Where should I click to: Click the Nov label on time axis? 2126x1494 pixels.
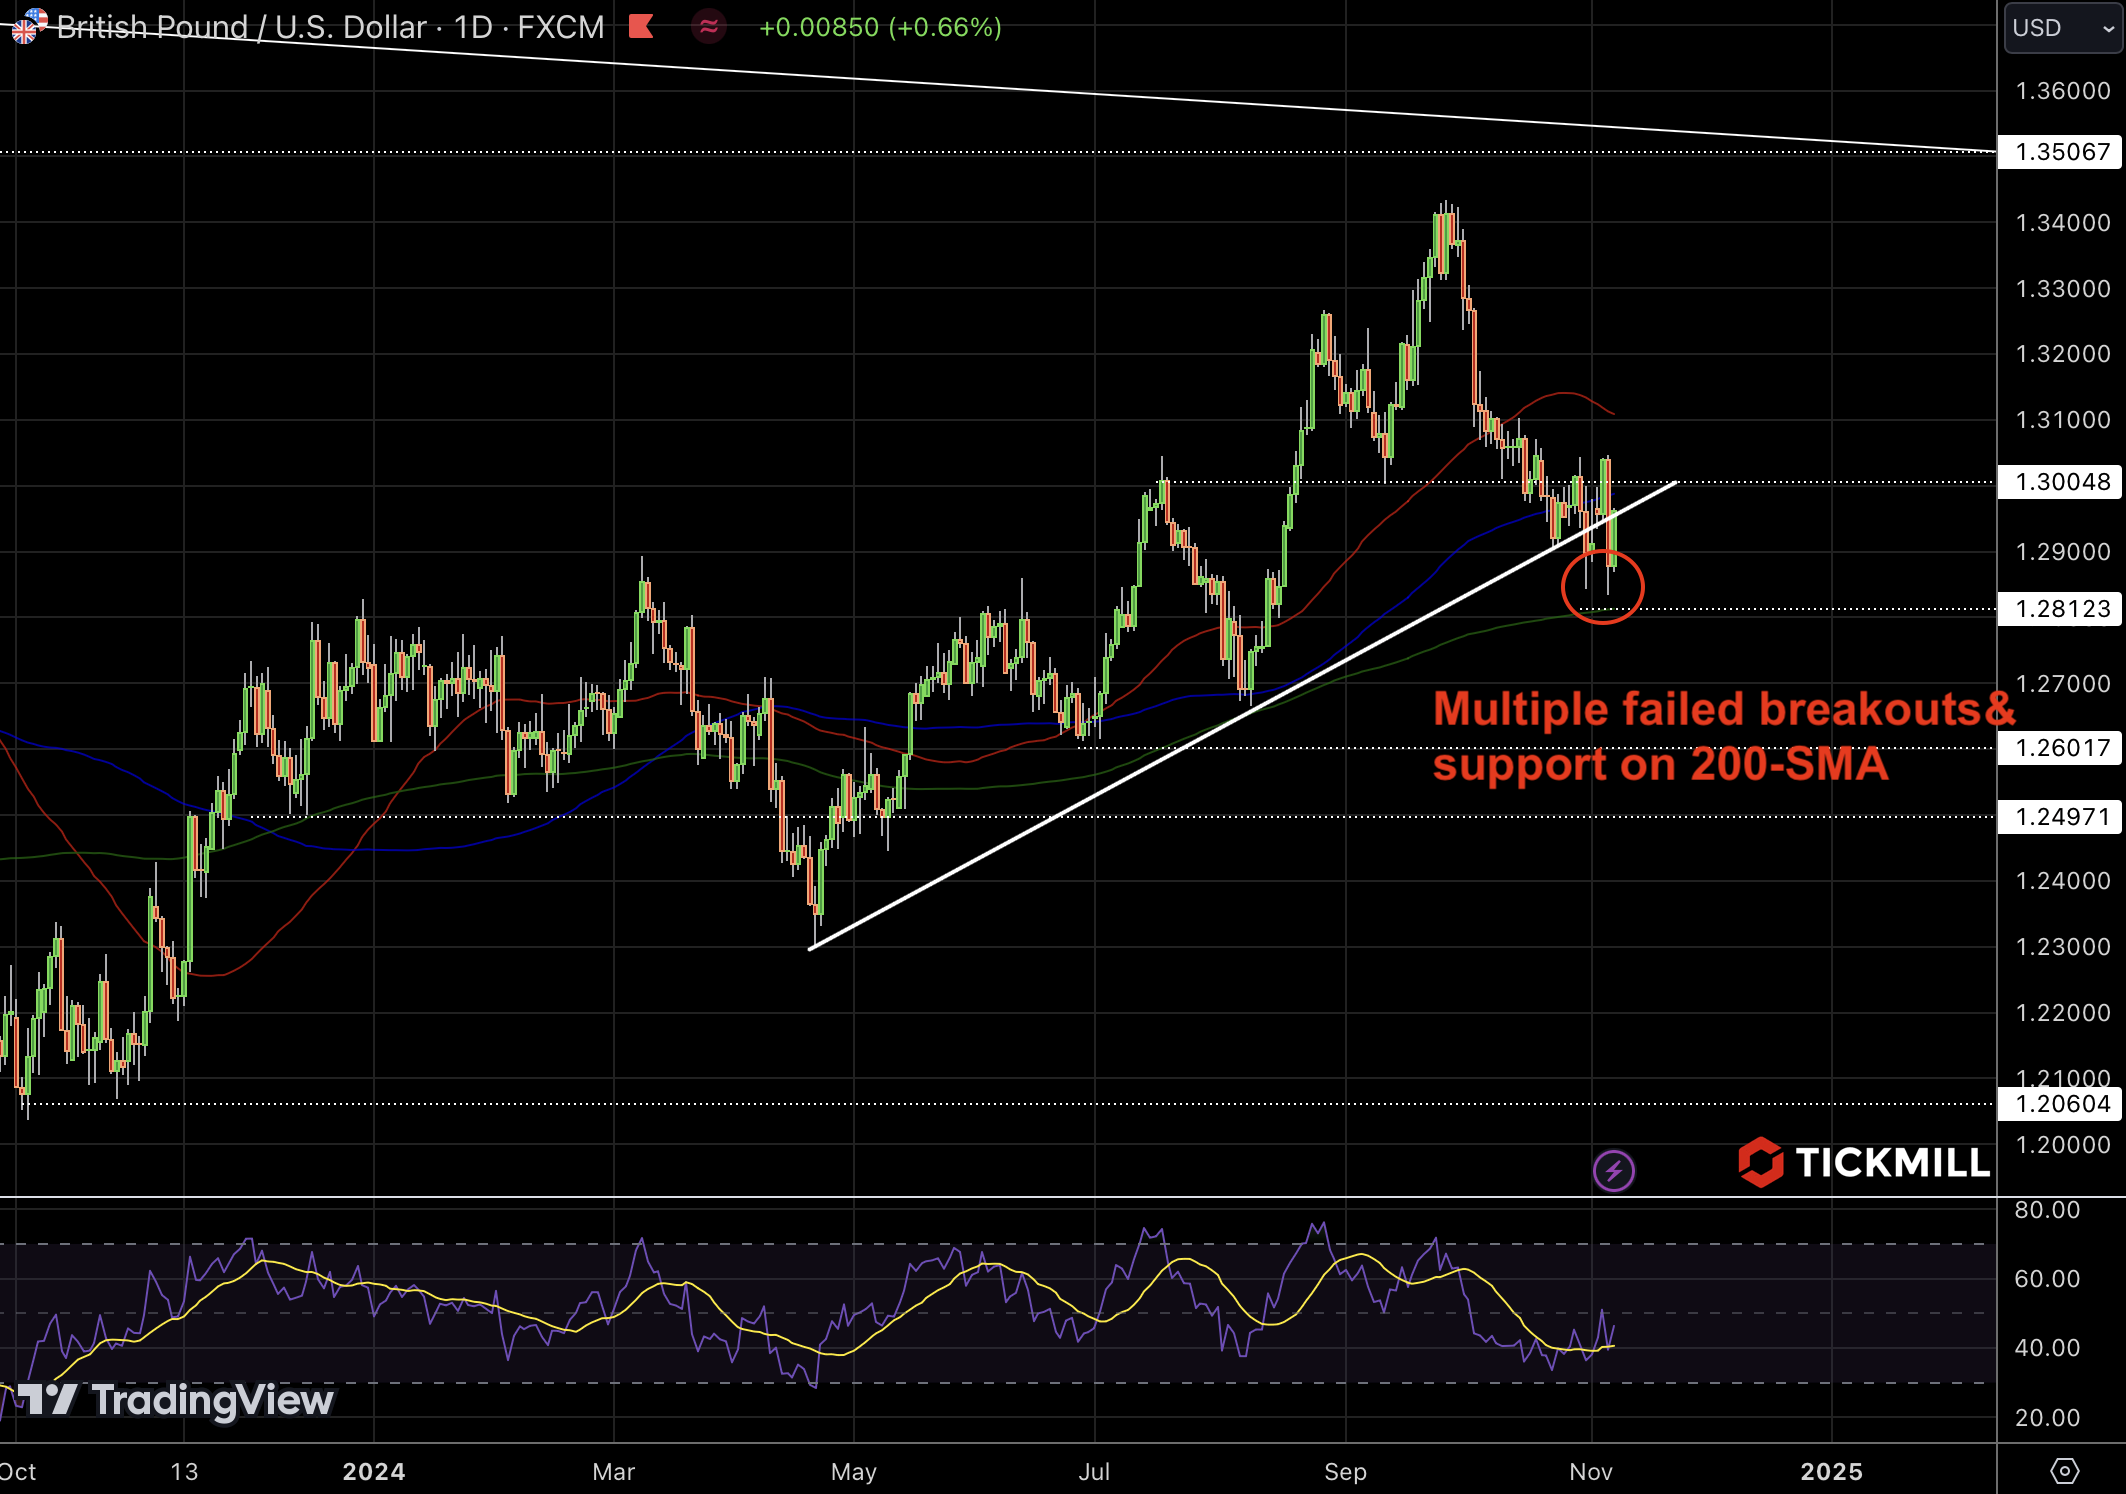(1591, 1472)
